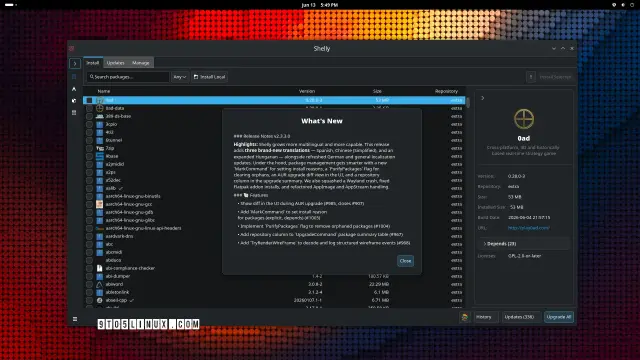Toggle checkbox for the highlighted 0ad package
640x360 pixels.
tap(89, 100)
